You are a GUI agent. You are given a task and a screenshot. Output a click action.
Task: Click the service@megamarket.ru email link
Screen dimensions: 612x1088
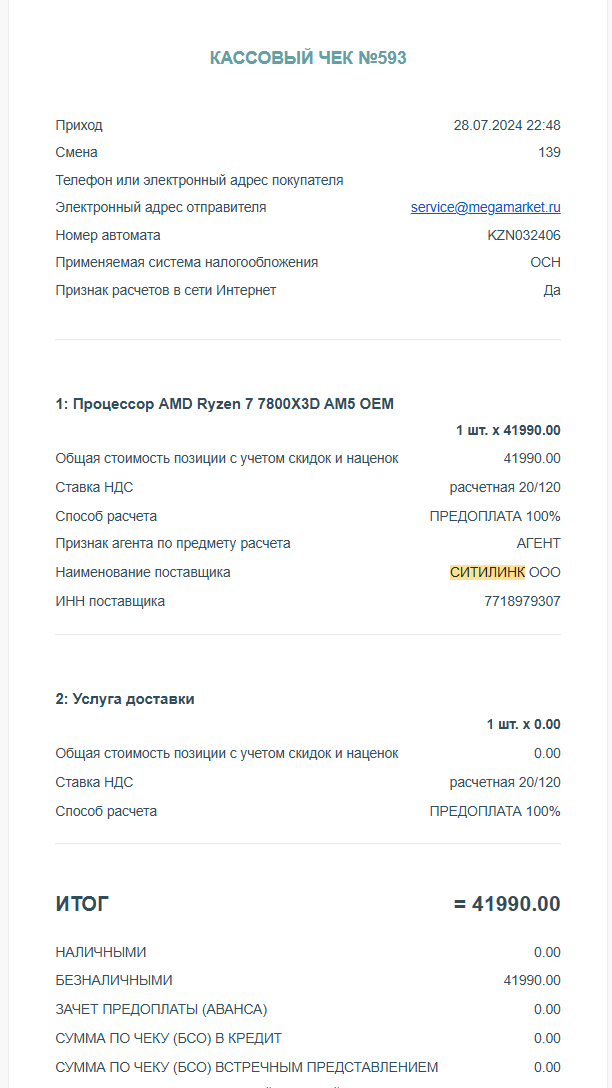click(485, 208)
